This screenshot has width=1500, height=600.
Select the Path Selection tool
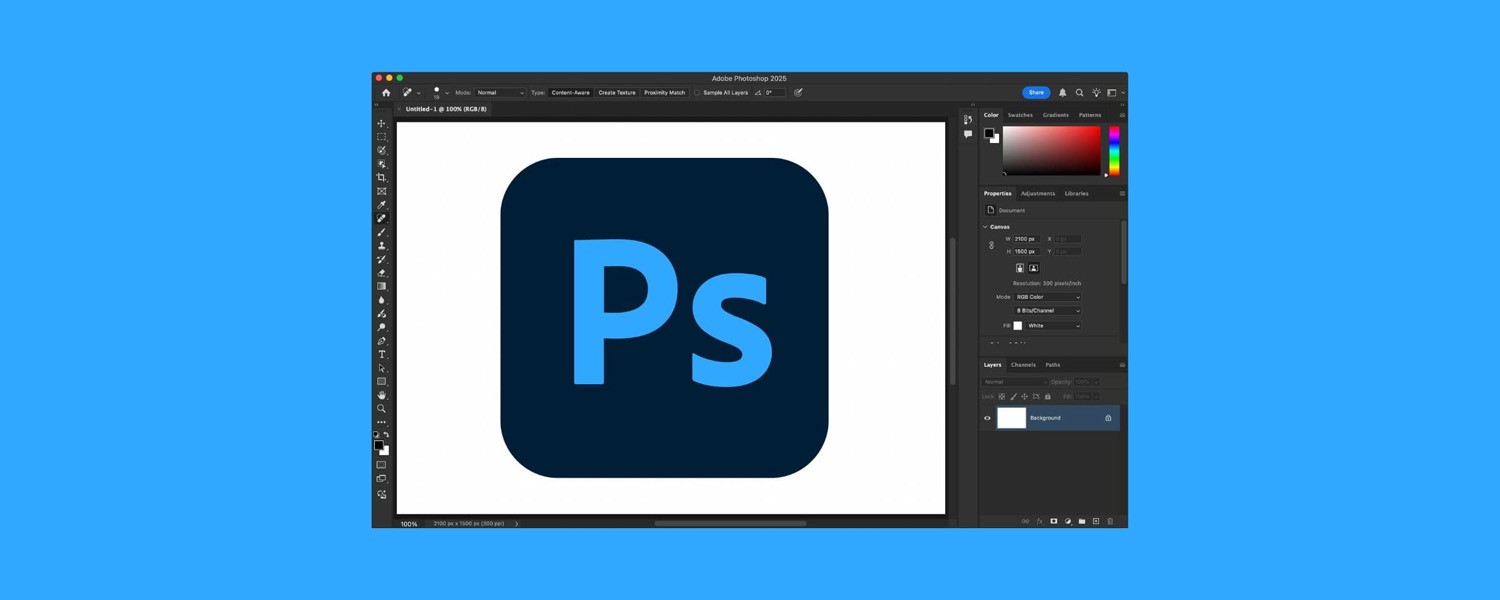(381, 368)
